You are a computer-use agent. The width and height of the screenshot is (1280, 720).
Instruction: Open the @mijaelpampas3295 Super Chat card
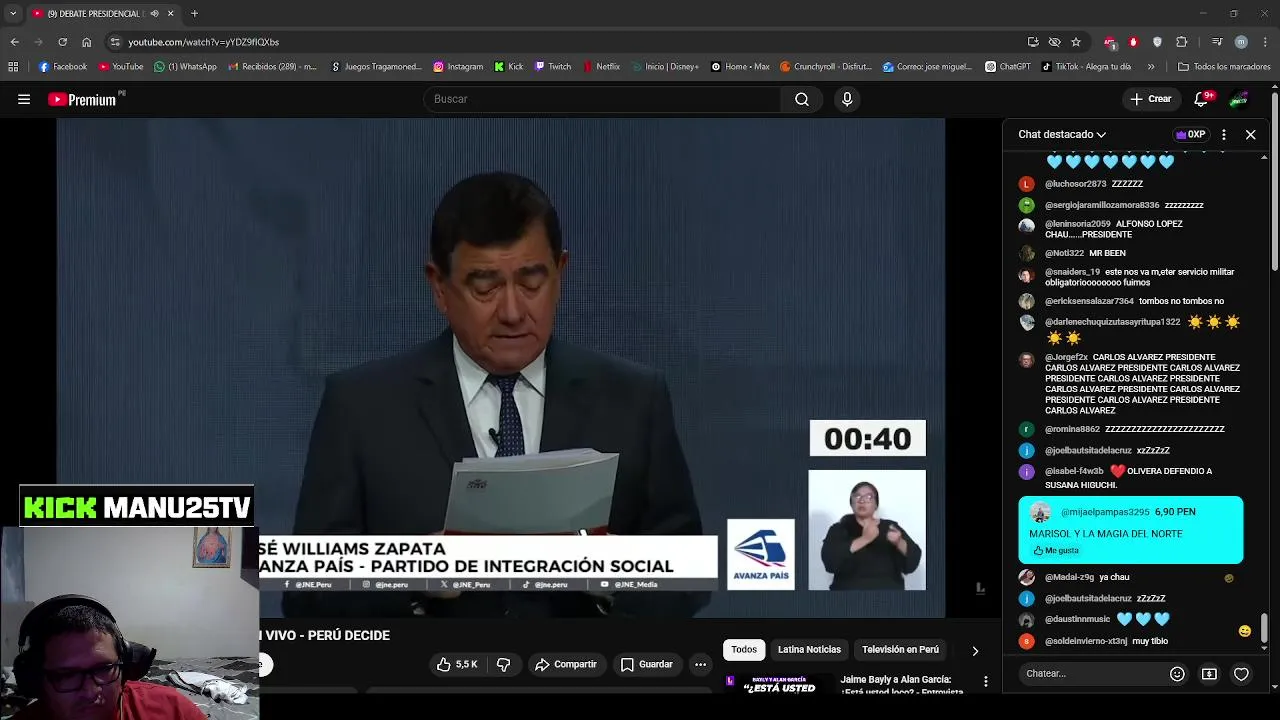[1131, 530]
